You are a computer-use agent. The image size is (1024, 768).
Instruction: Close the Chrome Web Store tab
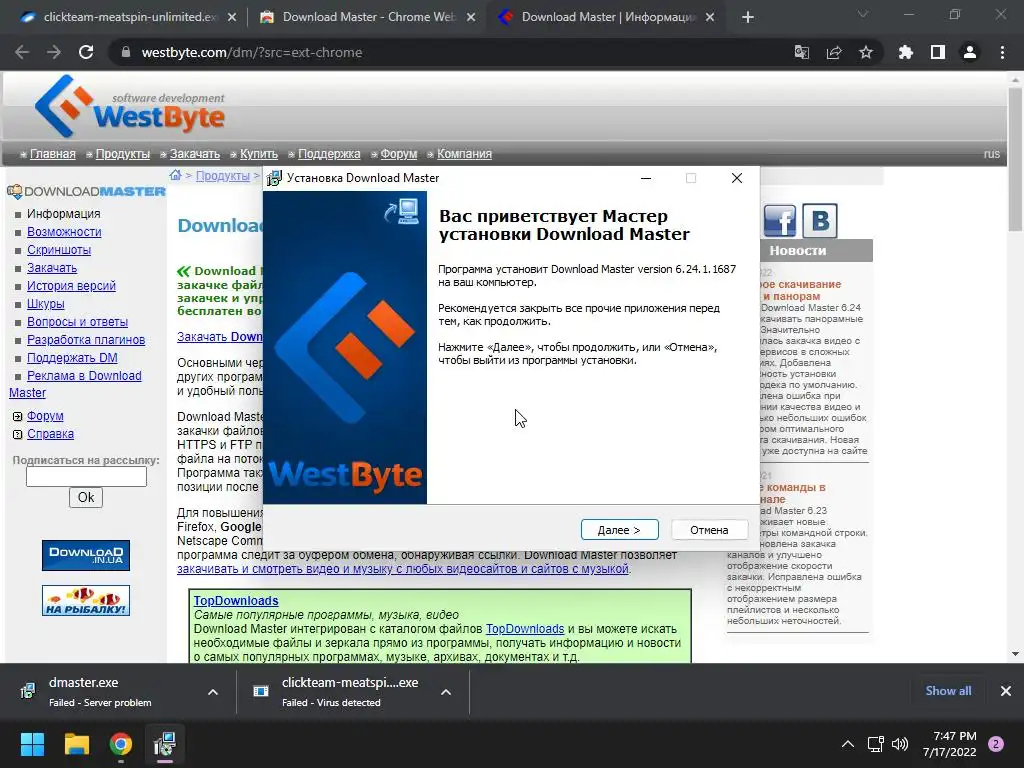pyautogui.click(x=471, y=18)
